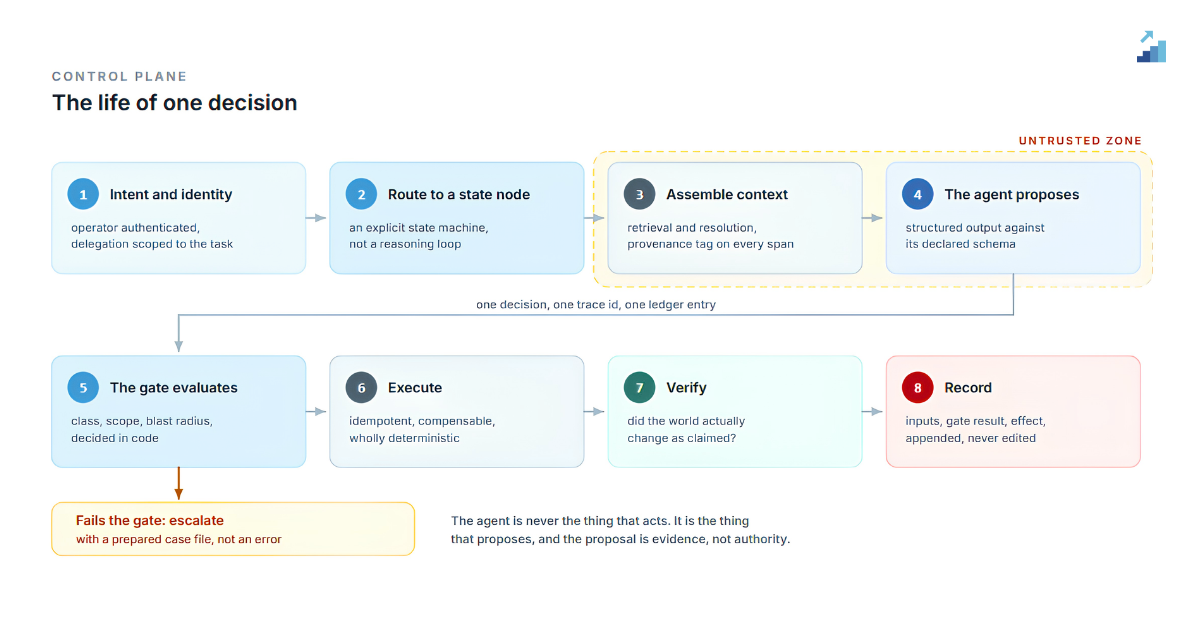Click the red step 8 circle
1200x630 pixels.
coord(918,388)
